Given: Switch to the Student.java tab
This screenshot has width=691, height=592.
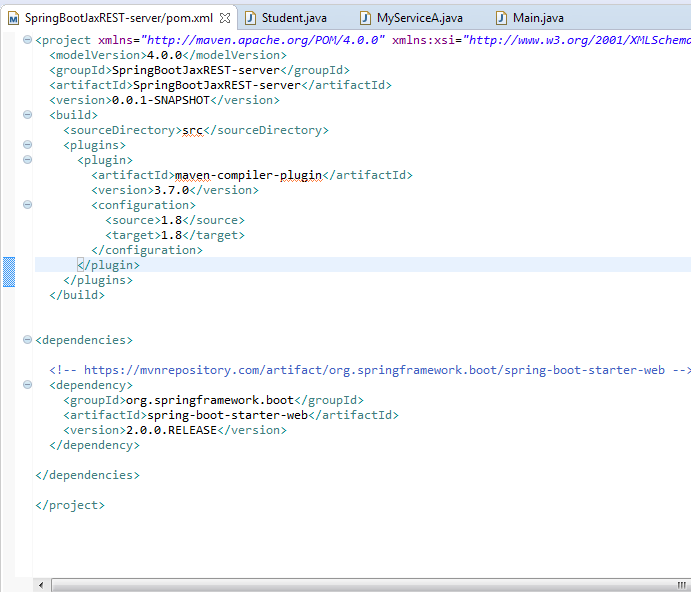Looking at the screenshot, I should coord(294,18).
